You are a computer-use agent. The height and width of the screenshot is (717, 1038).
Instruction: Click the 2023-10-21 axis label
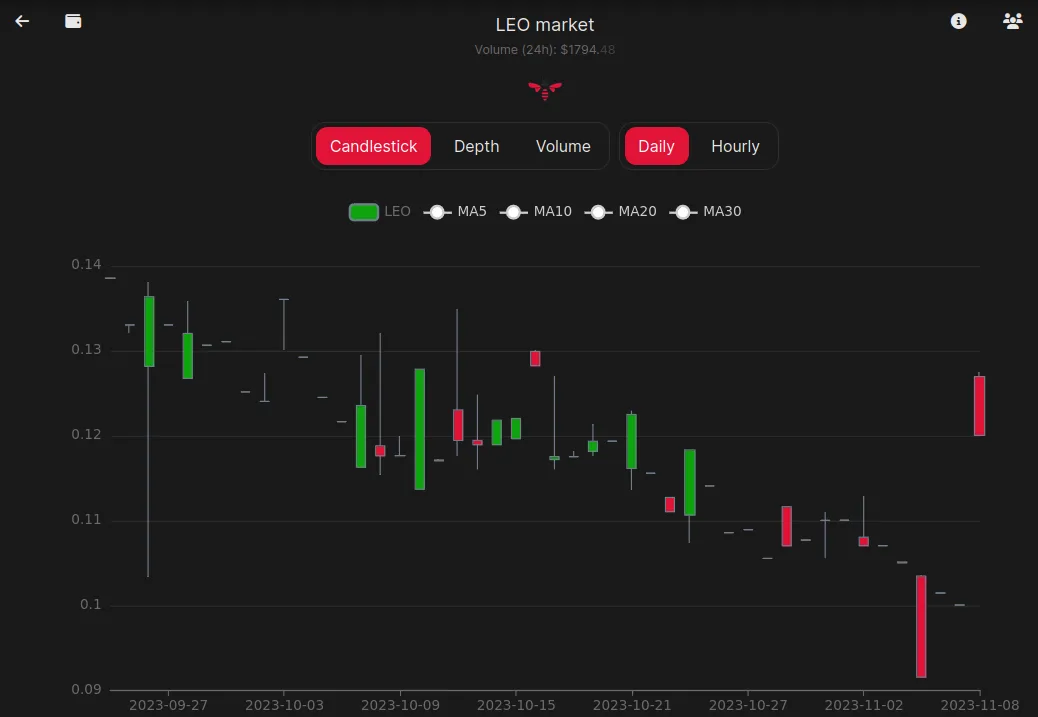coord(632,705)
